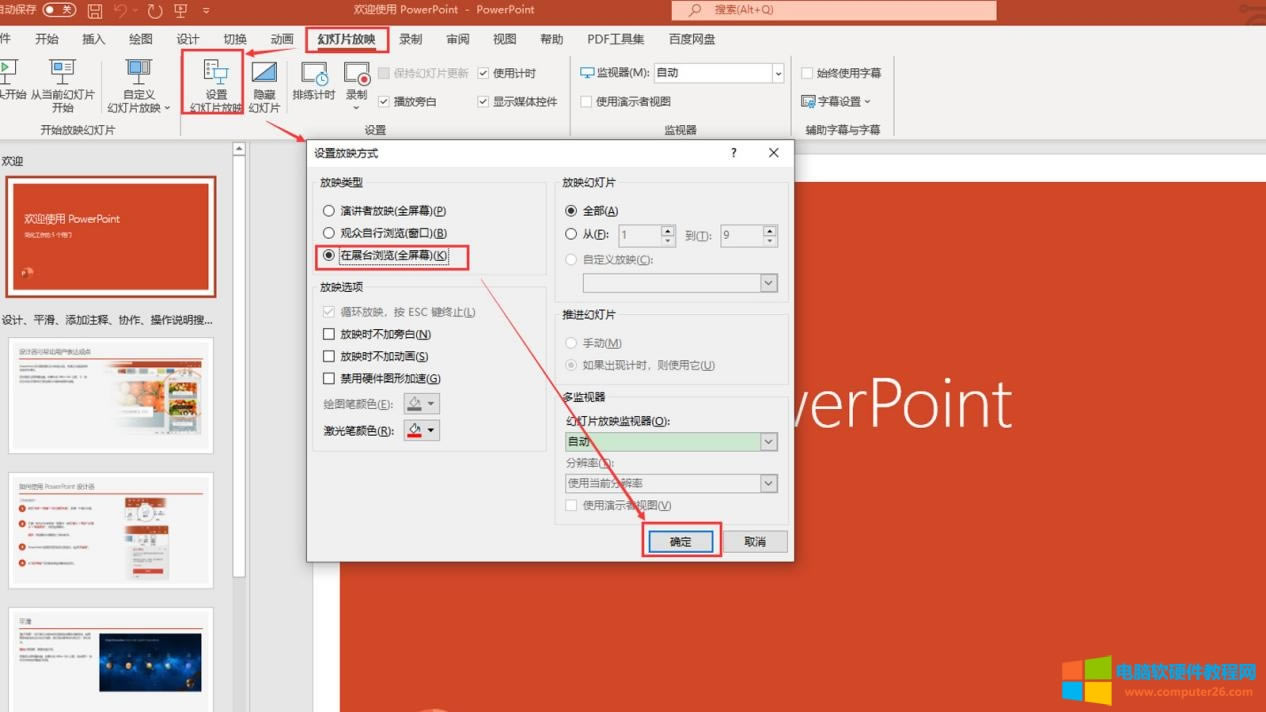This screenshot has width=1266, height=712.
Task: Open the pen color picker
Action: 421,403
